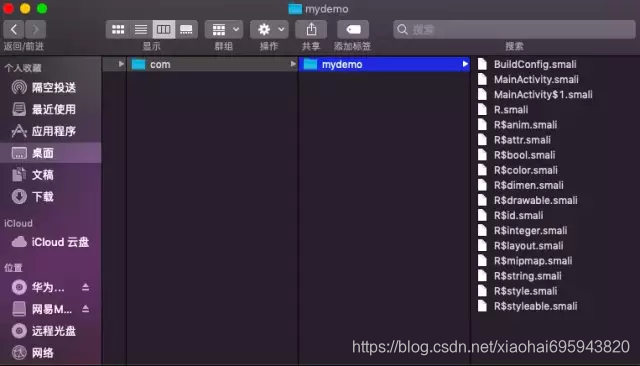Focus the Finder search field
The width and height of the screenshot is (640, 366).
pyautogui.click(x=514, y=29)
